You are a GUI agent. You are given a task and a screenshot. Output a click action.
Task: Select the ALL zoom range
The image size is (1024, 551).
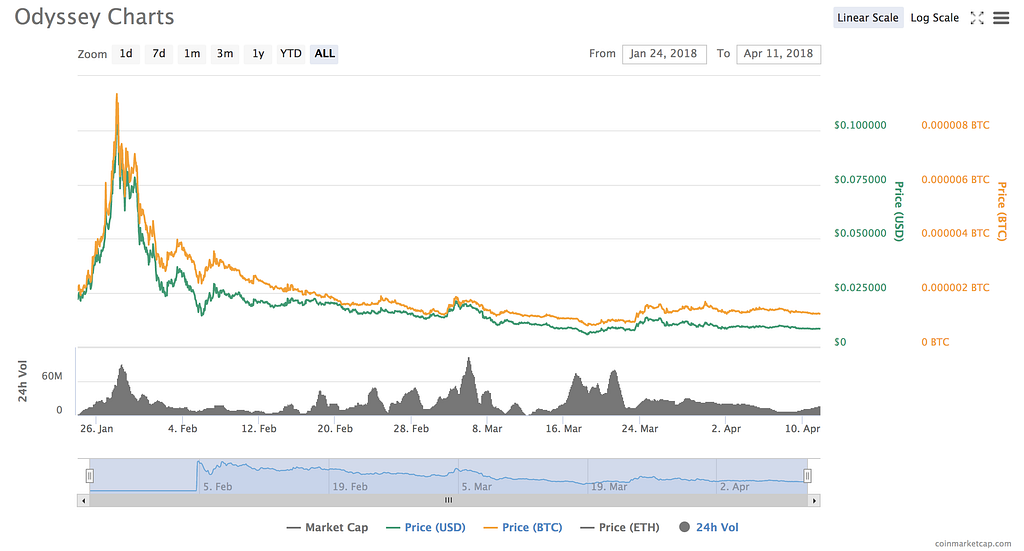pyautogui.click(x=325, y=54)
